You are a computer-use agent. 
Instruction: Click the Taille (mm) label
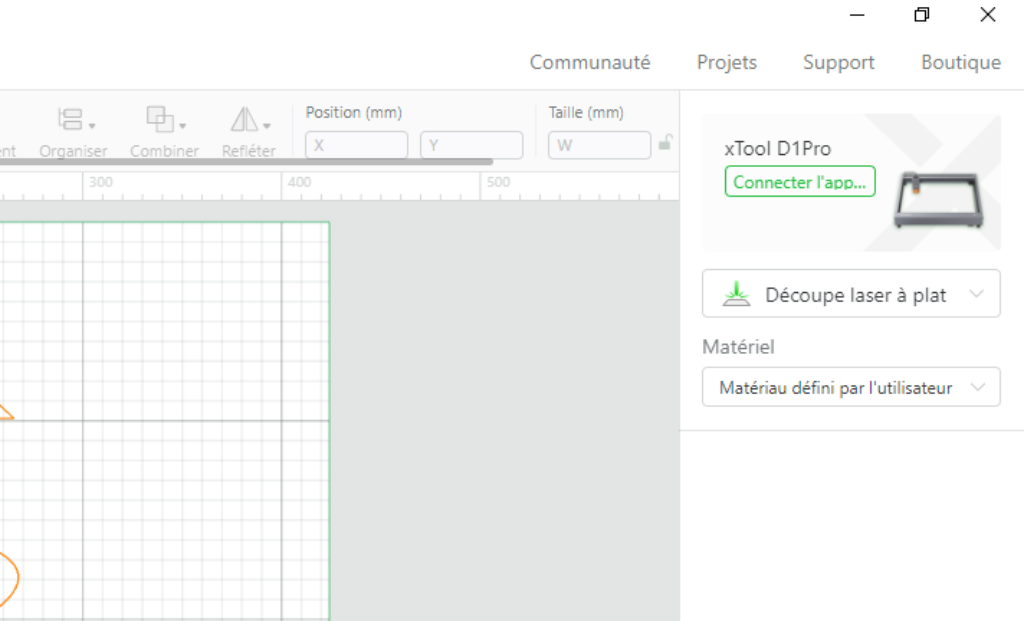click(x=586, y=112)
